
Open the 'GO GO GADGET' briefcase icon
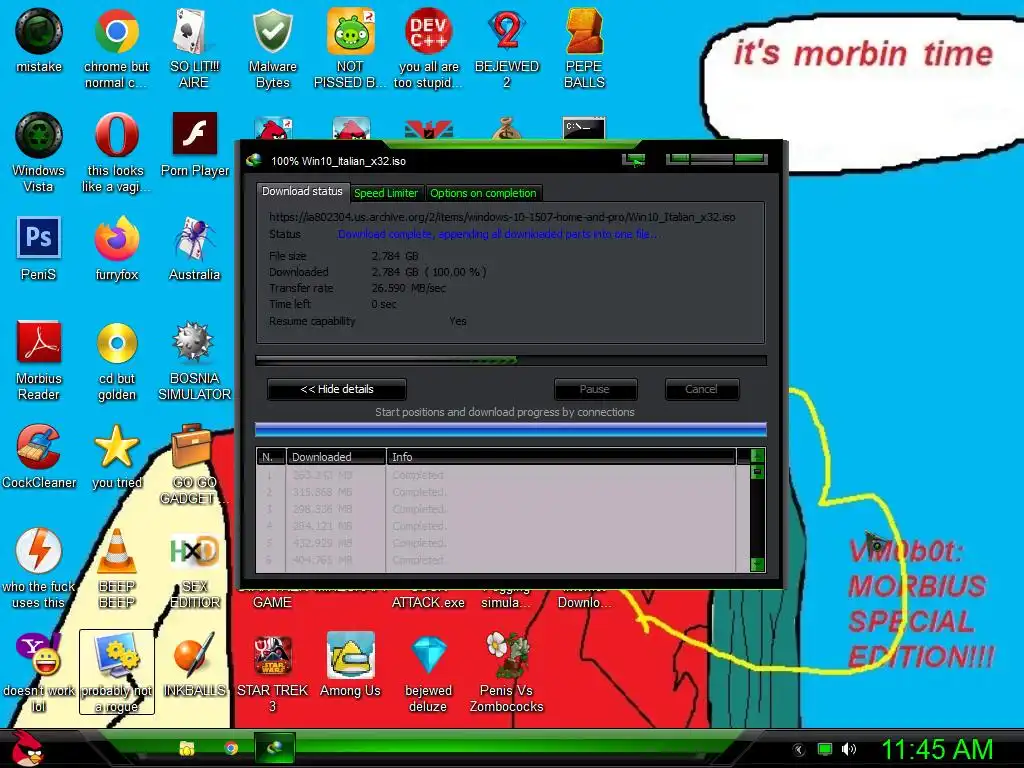point(194,464)
